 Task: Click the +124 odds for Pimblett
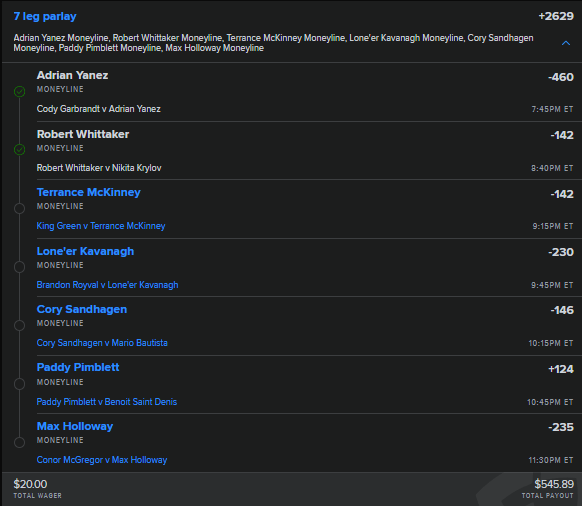(561, 369)
